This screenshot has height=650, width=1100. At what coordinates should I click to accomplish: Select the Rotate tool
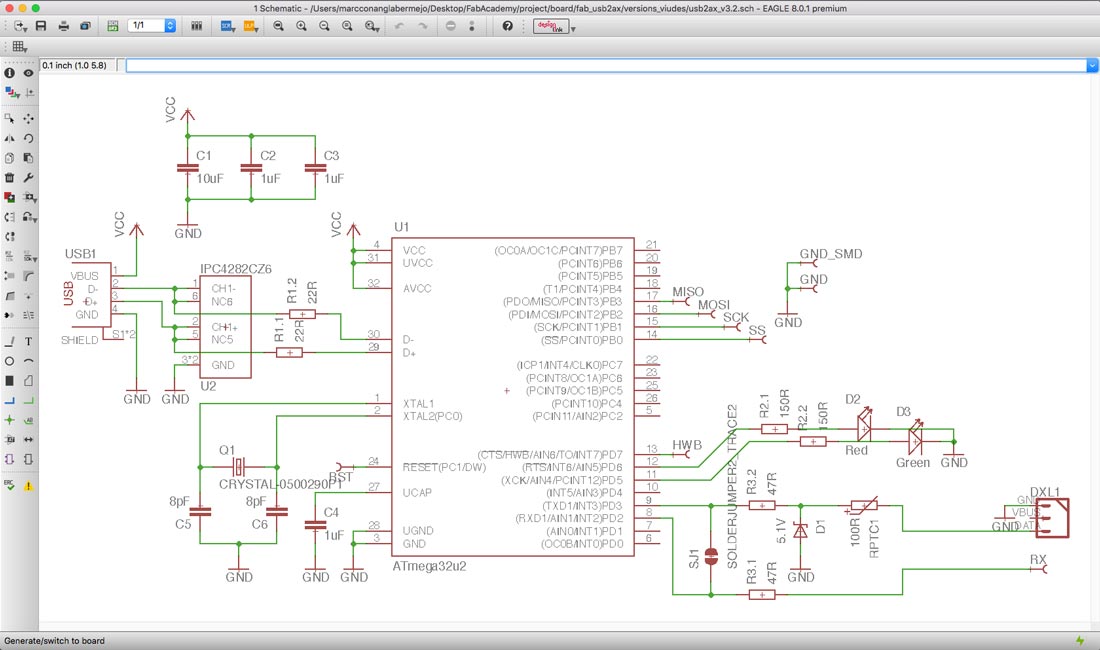point(29,138)
